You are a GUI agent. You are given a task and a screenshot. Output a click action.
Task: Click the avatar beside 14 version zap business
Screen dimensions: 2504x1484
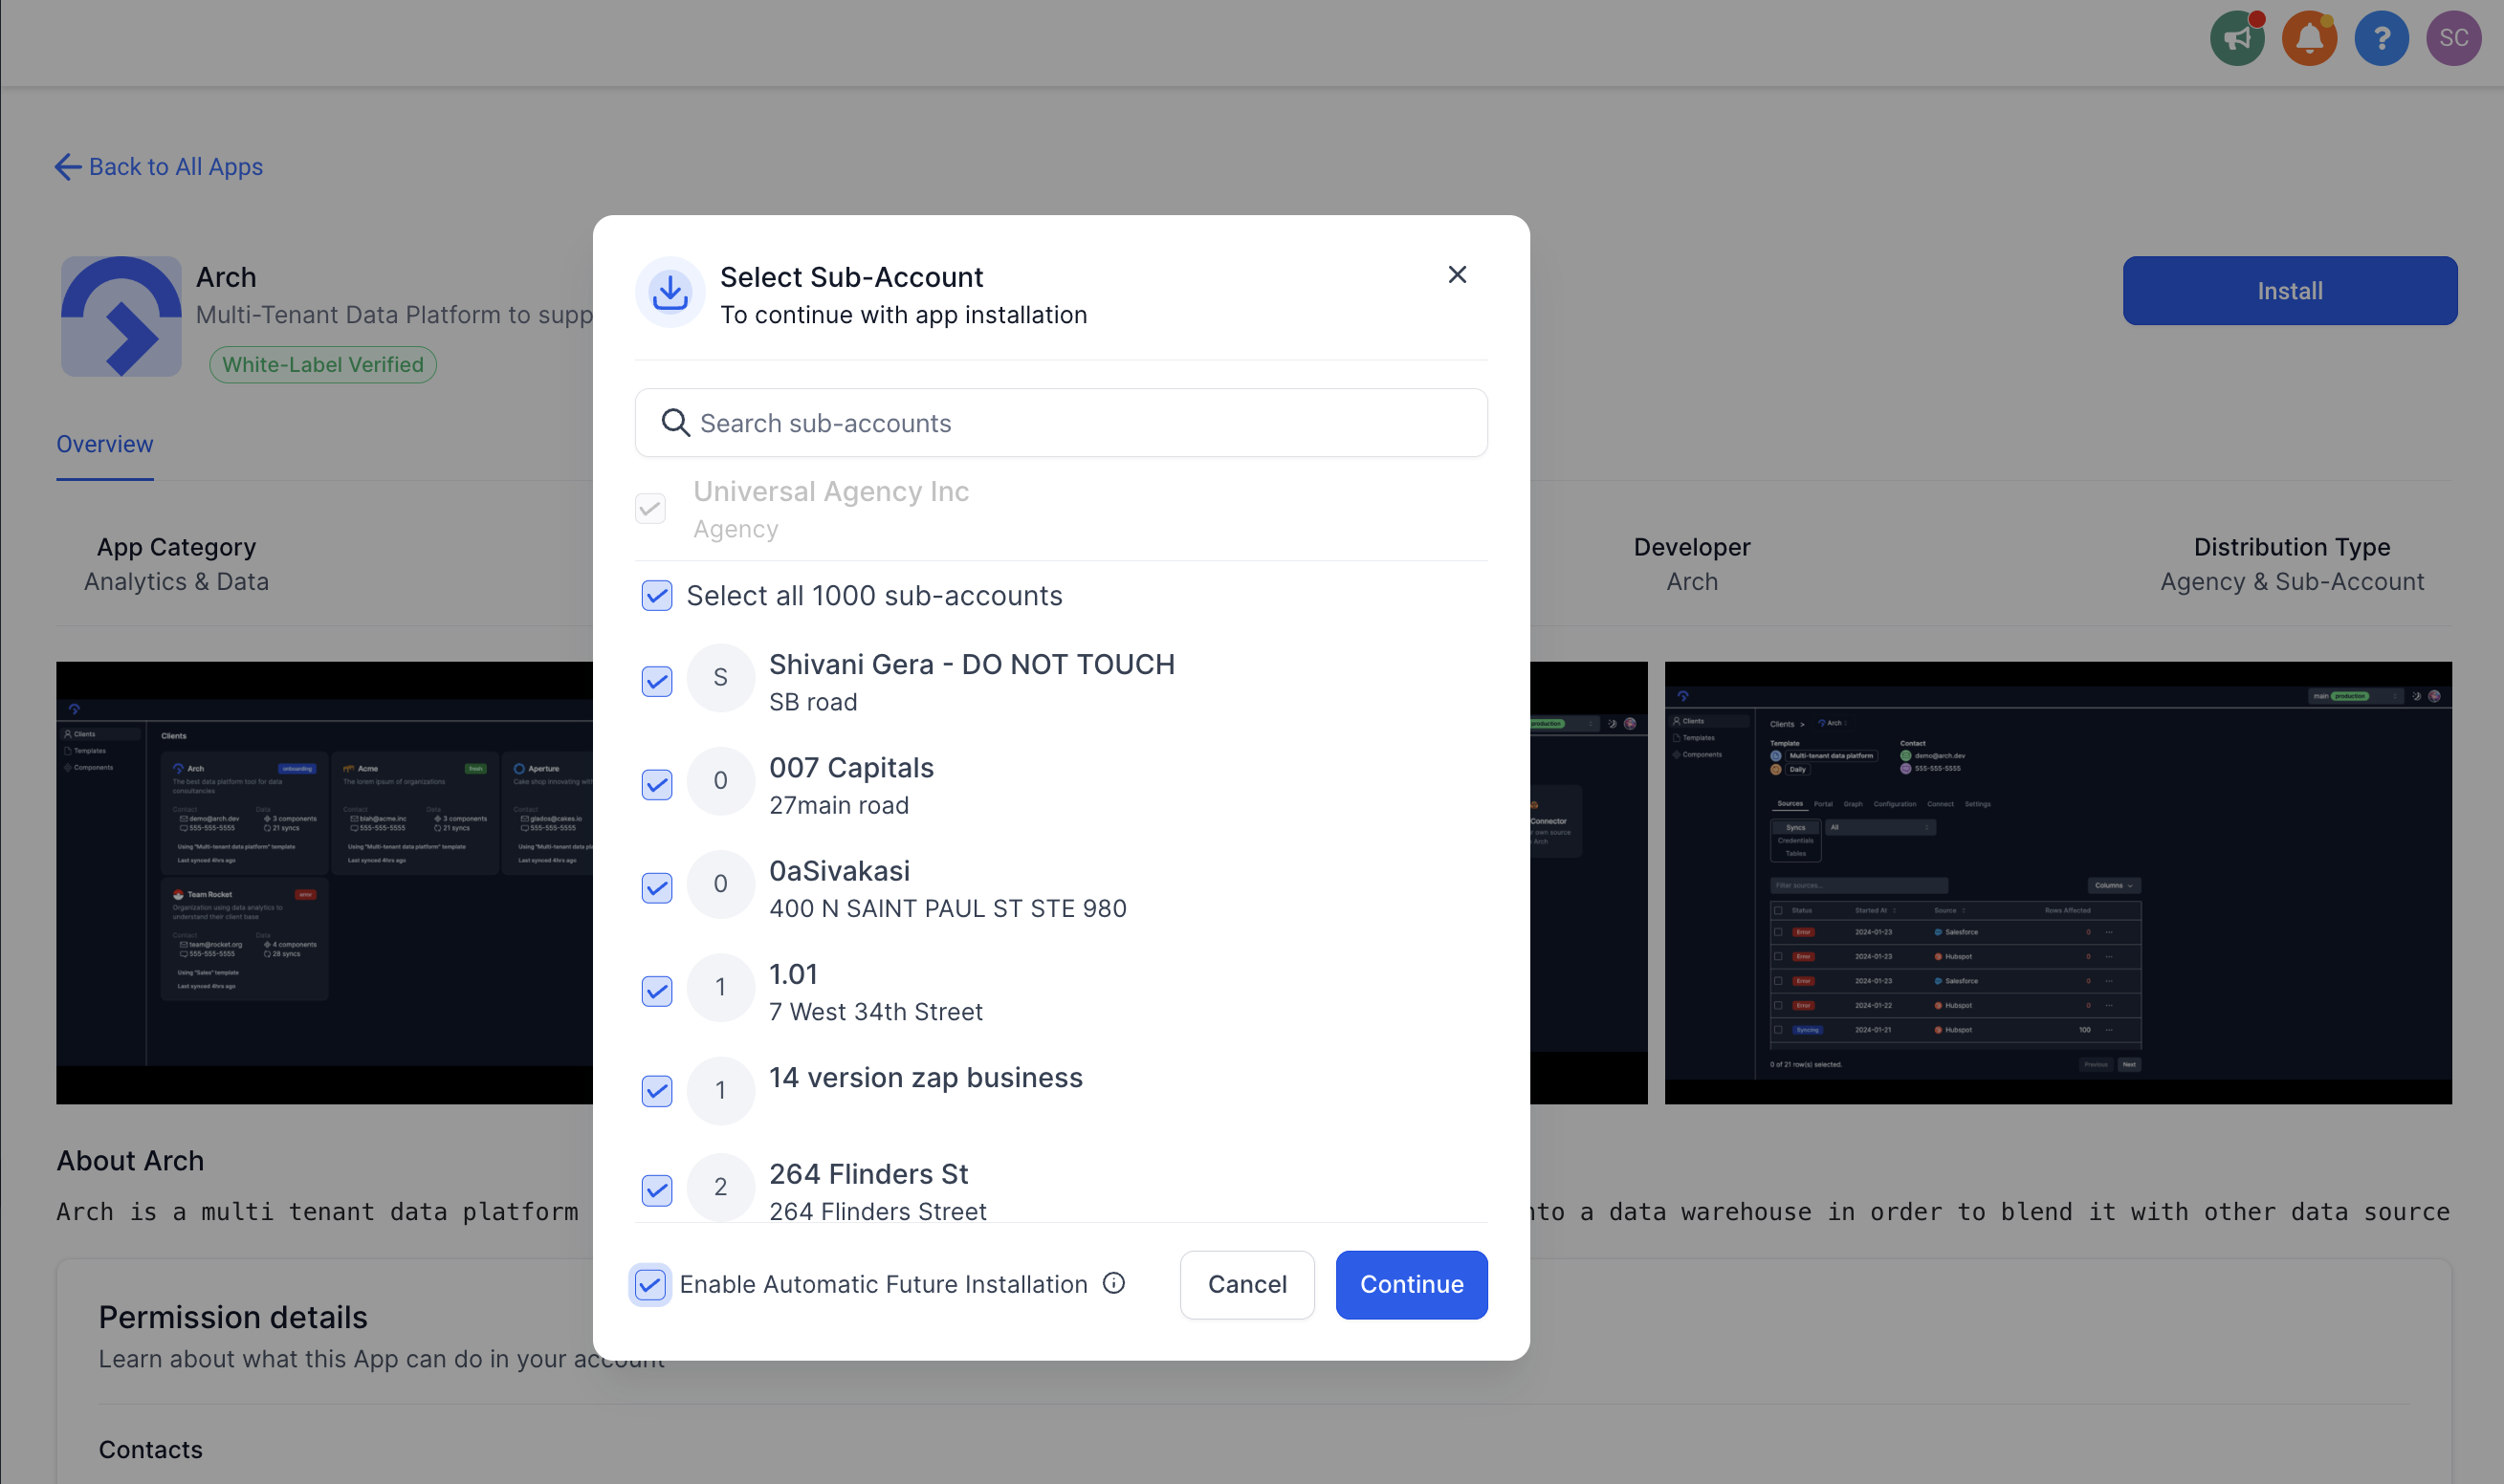click(x=720, y=1090)
